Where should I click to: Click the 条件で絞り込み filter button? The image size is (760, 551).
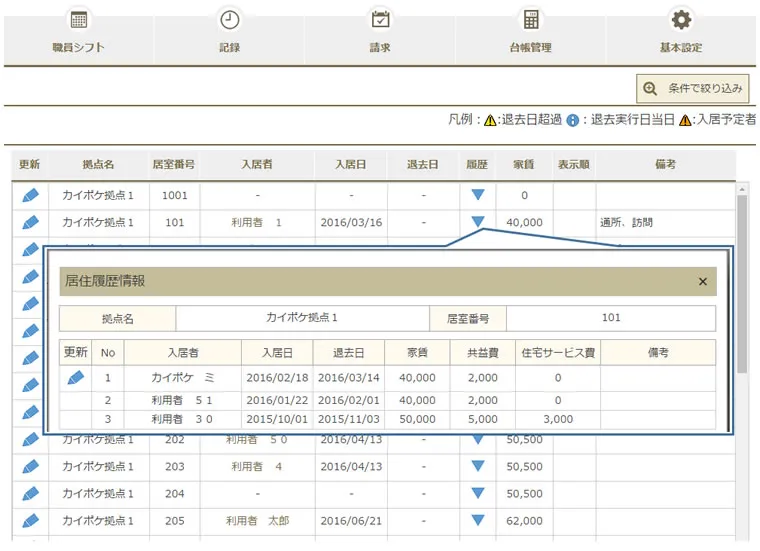693,88
